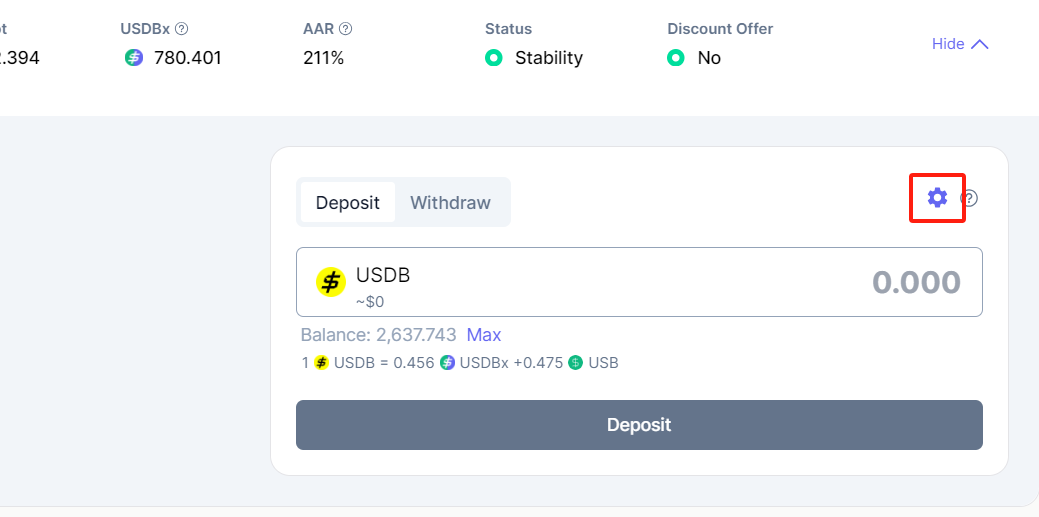Open the settings gear icon
The image size is (1039, 517).
pyautogui.click(x=937, y=198)
